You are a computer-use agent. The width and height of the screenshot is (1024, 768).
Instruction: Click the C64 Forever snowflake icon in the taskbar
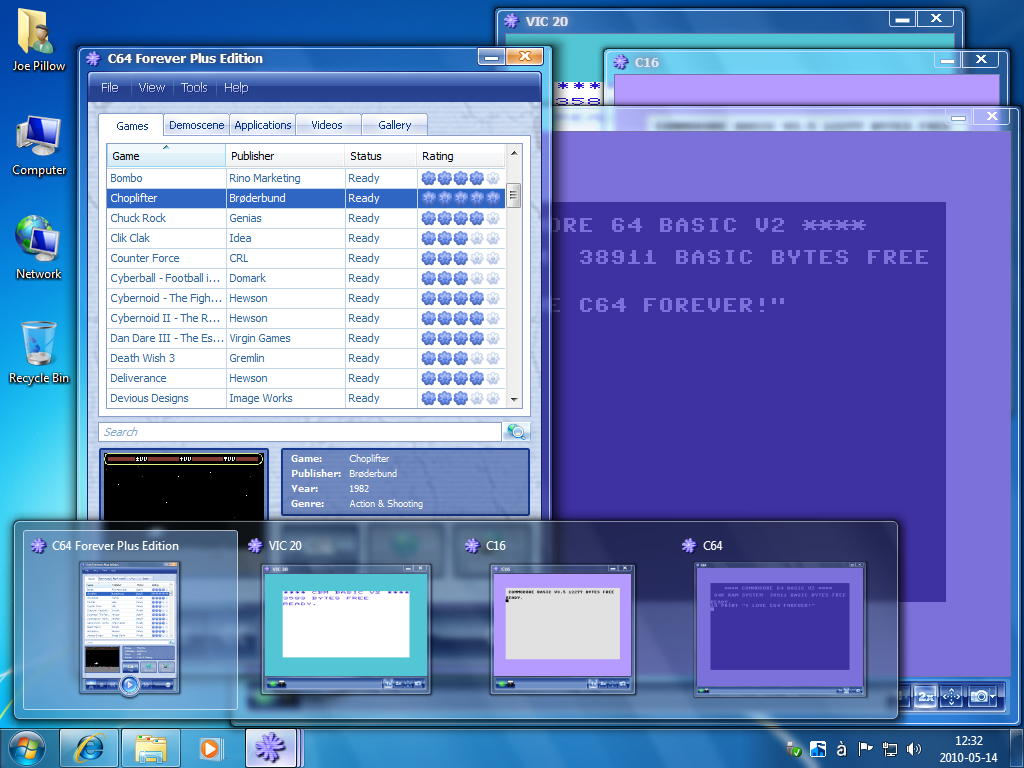click(x=270, y=748)
